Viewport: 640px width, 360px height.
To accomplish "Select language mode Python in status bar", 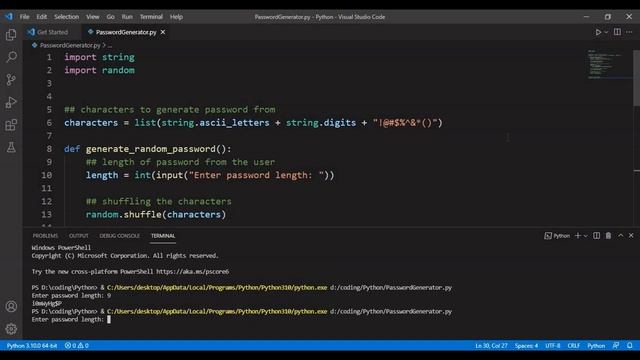I will [x=596, y=346].
